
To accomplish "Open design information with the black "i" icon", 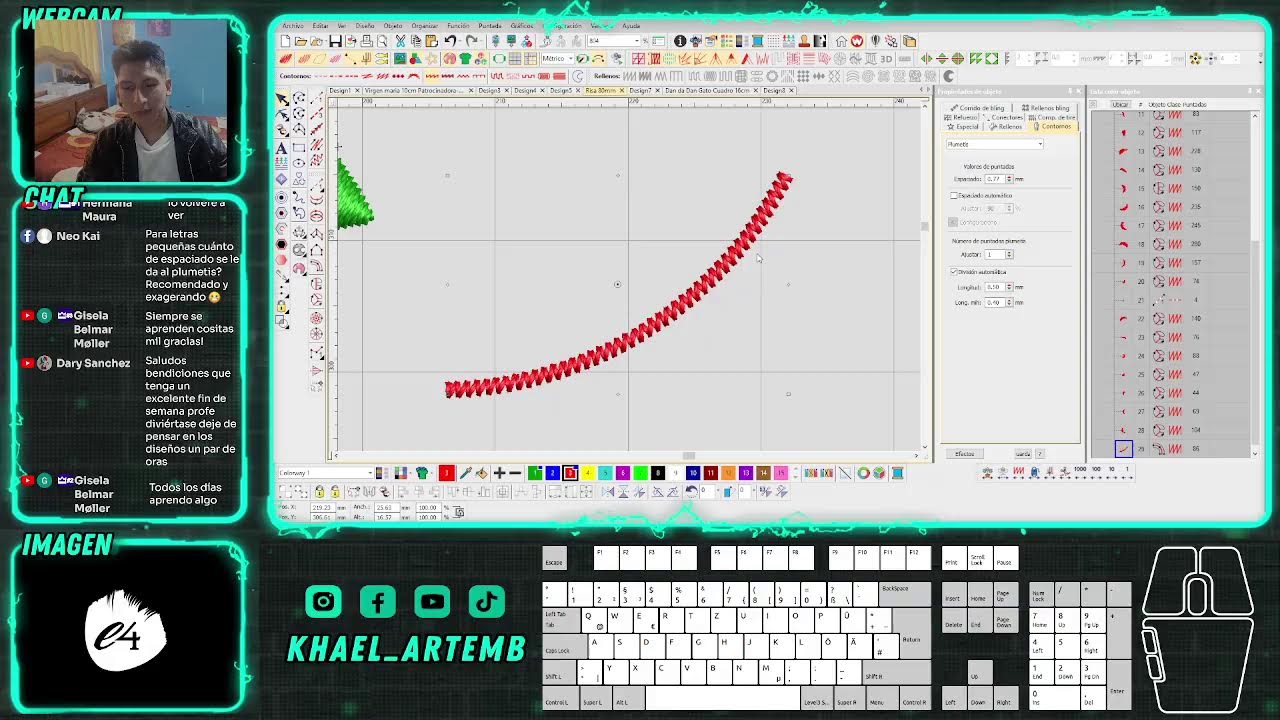I will coord(680,40).
